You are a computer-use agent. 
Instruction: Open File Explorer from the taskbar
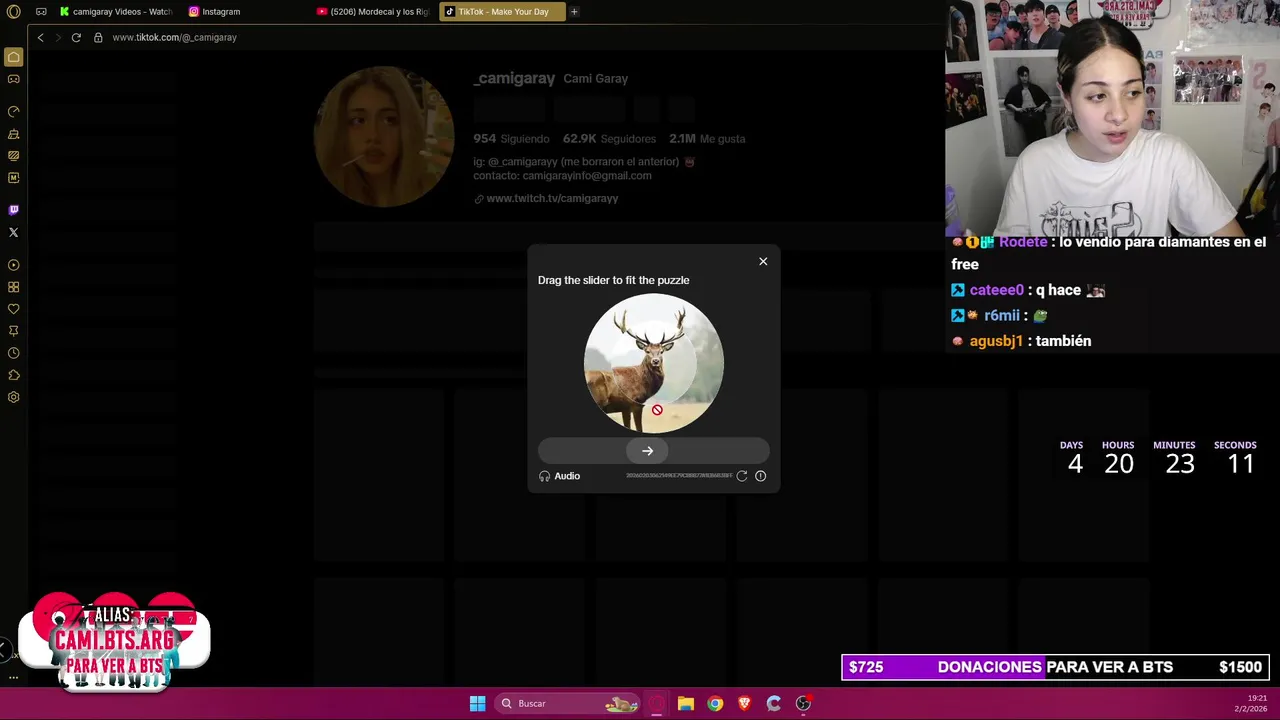pyautogui.click(x=685, y=703)
